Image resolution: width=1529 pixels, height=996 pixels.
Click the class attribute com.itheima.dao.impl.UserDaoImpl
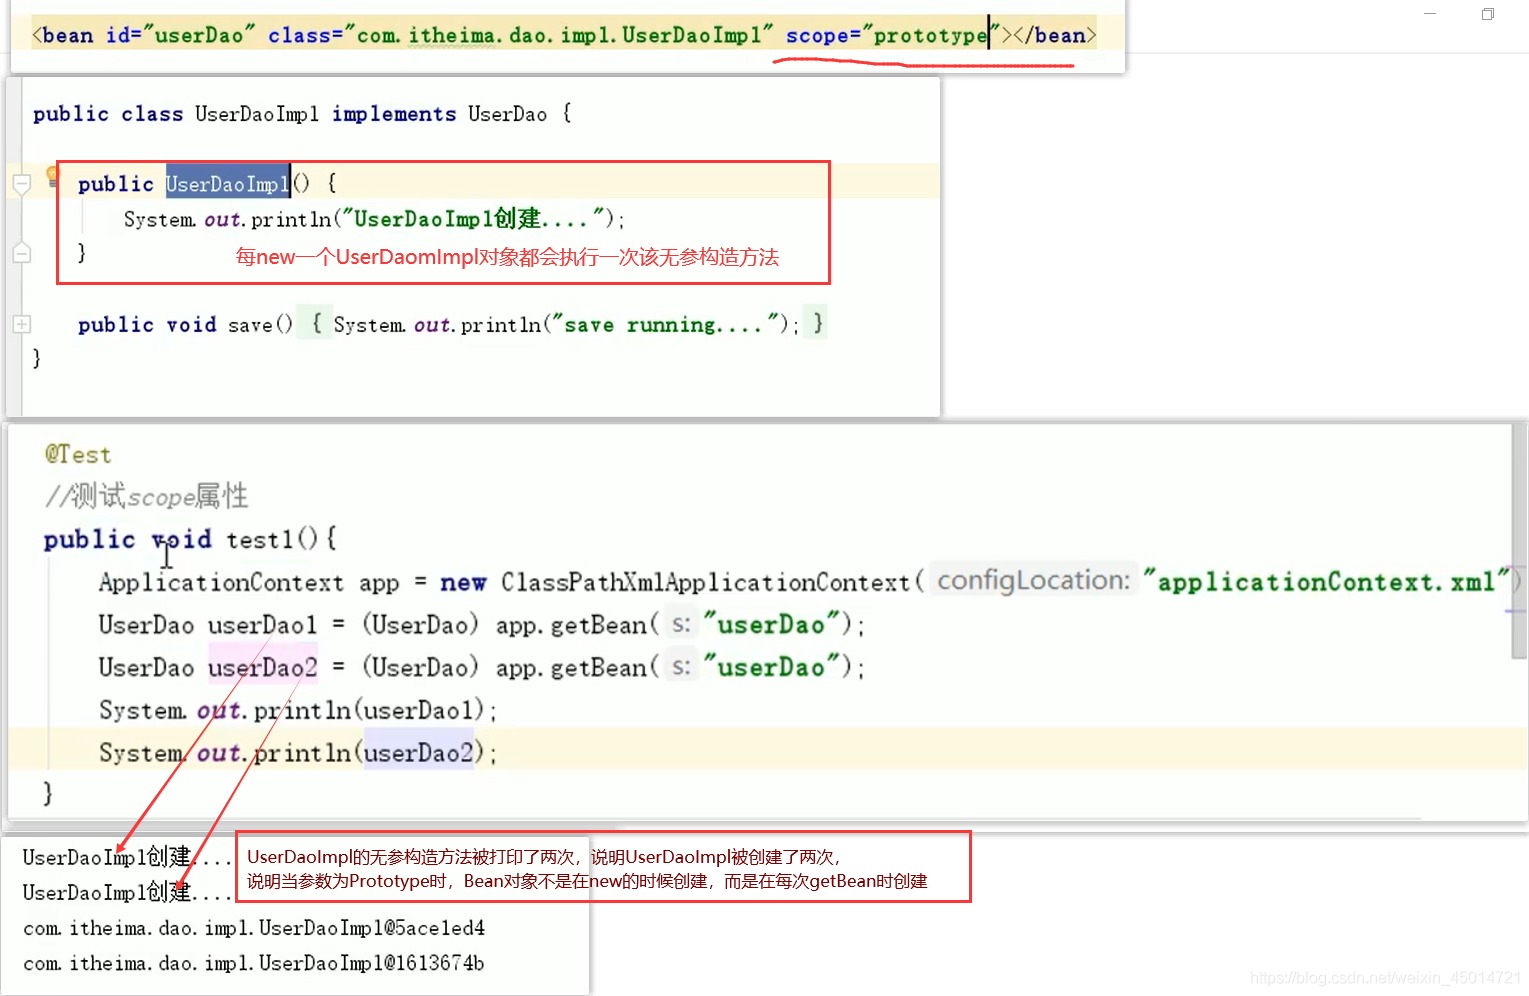(x=520, y=35)
